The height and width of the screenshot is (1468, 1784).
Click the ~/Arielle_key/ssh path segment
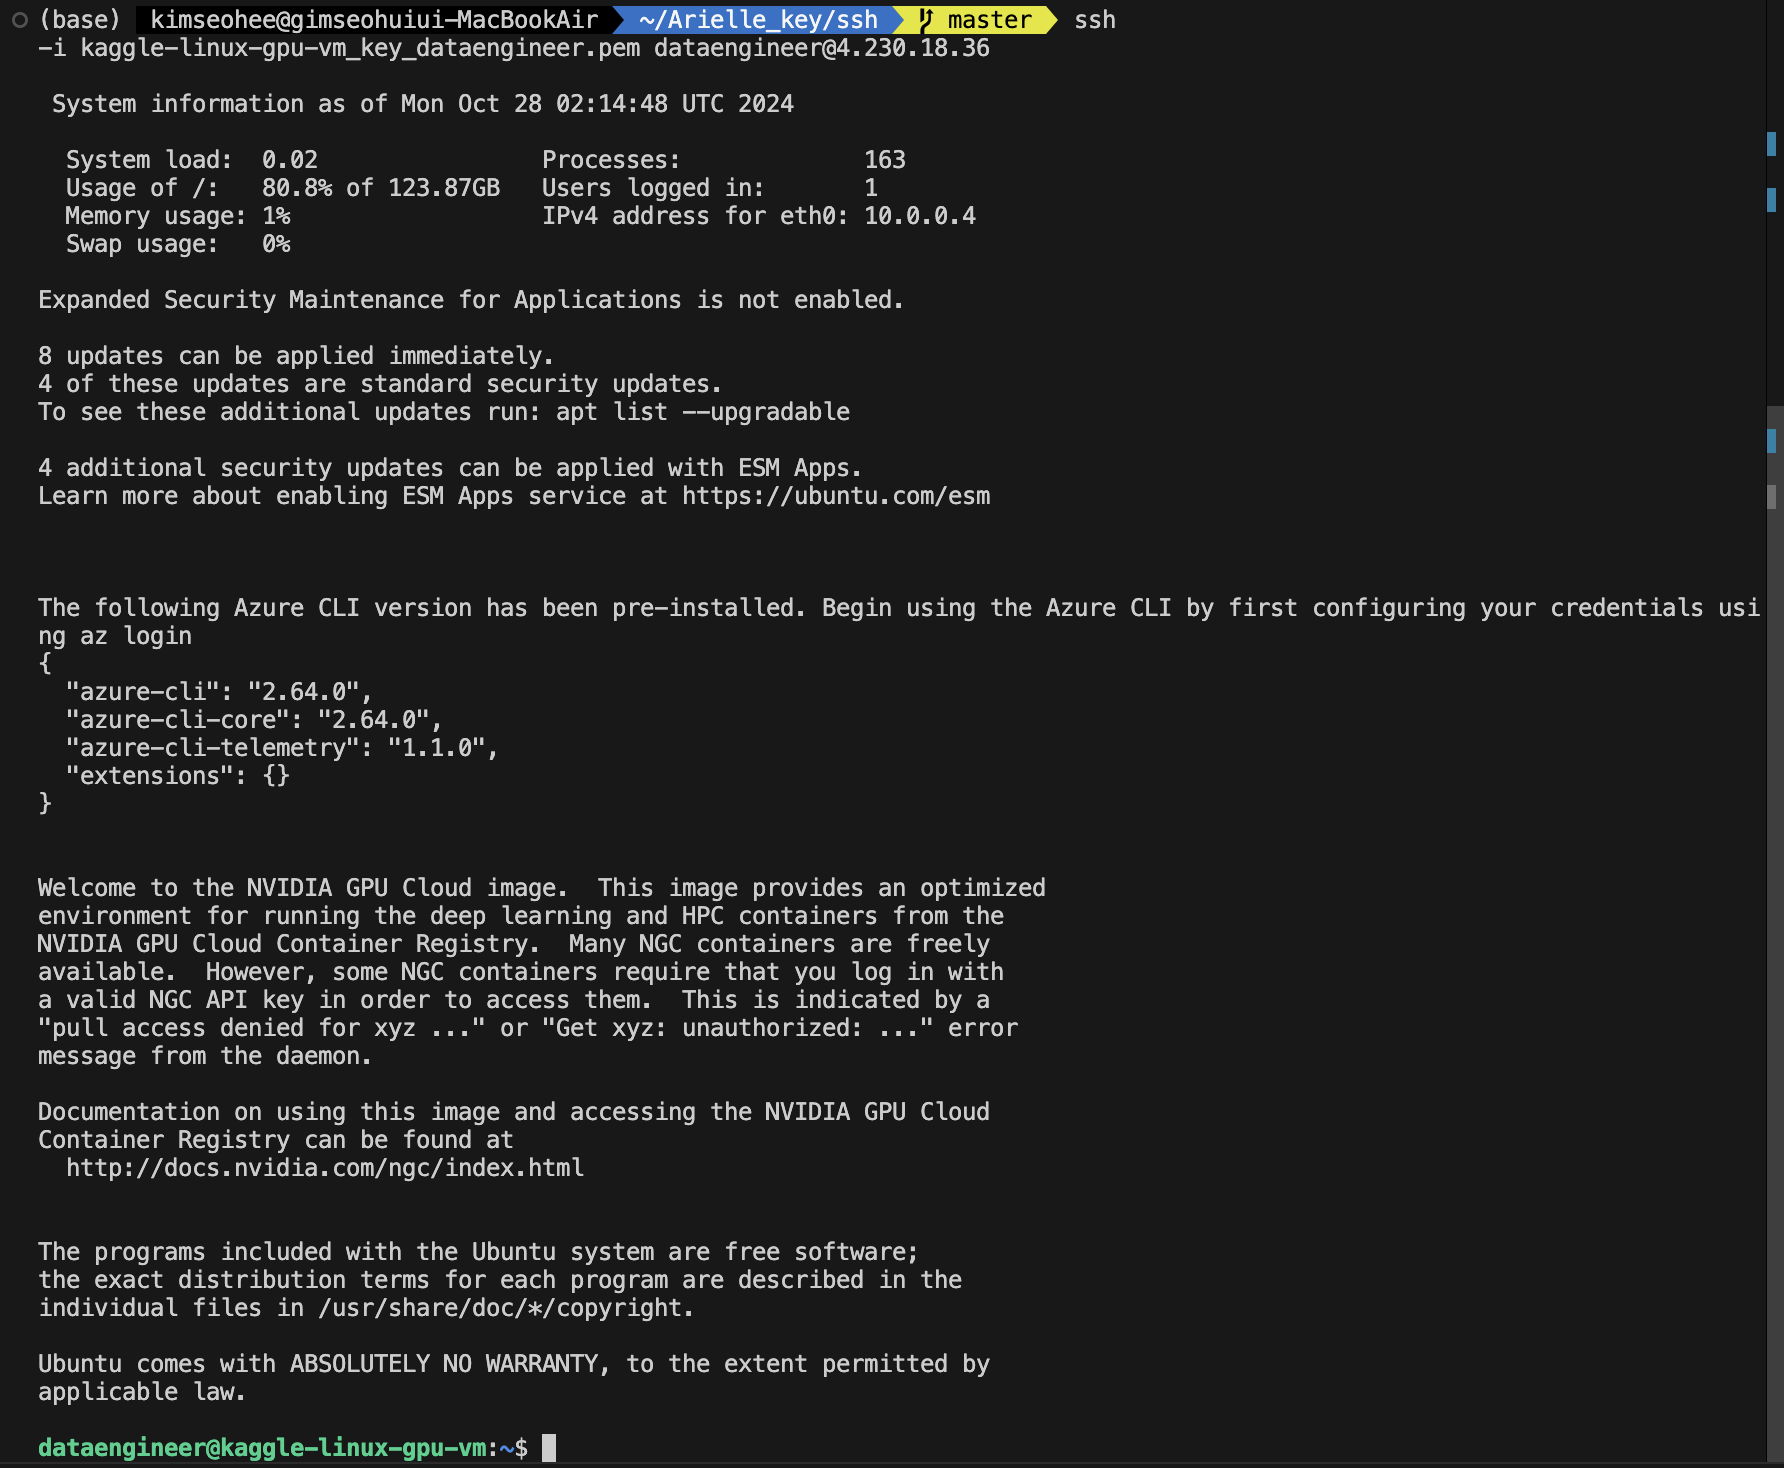click(x=758, y=20)
